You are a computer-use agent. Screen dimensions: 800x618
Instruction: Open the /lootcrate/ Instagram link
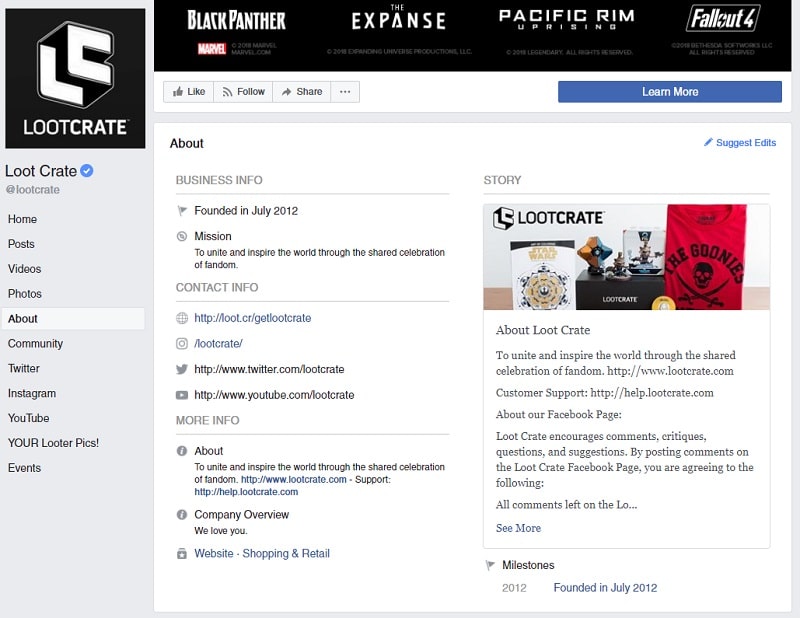218,343
